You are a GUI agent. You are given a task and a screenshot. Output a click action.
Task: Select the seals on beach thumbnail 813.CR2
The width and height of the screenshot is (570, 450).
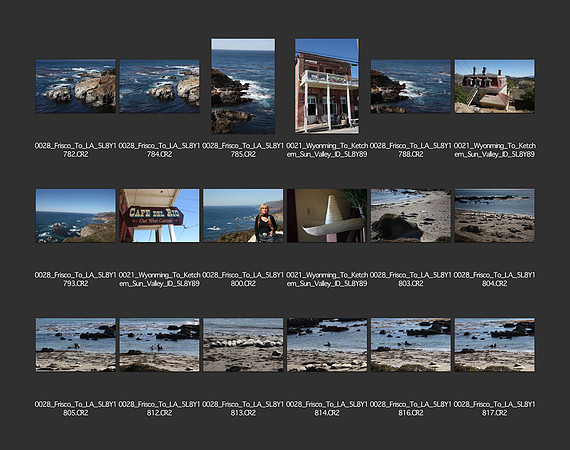pos(243,345)
